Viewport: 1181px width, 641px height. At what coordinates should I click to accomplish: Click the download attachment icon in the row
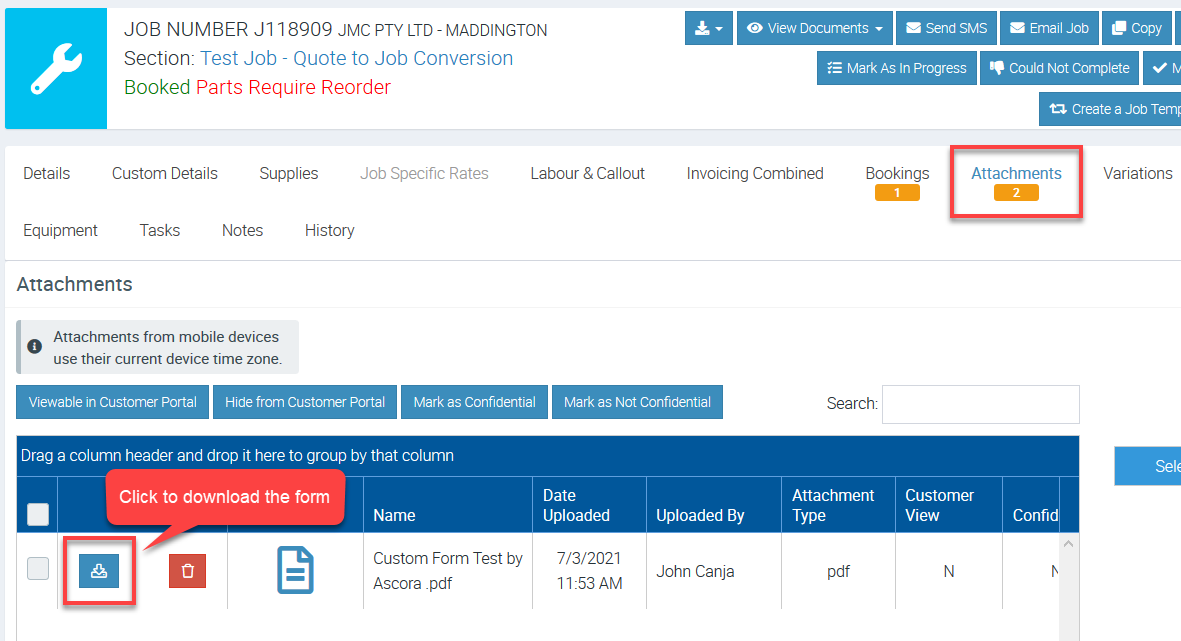pos(99,571)
